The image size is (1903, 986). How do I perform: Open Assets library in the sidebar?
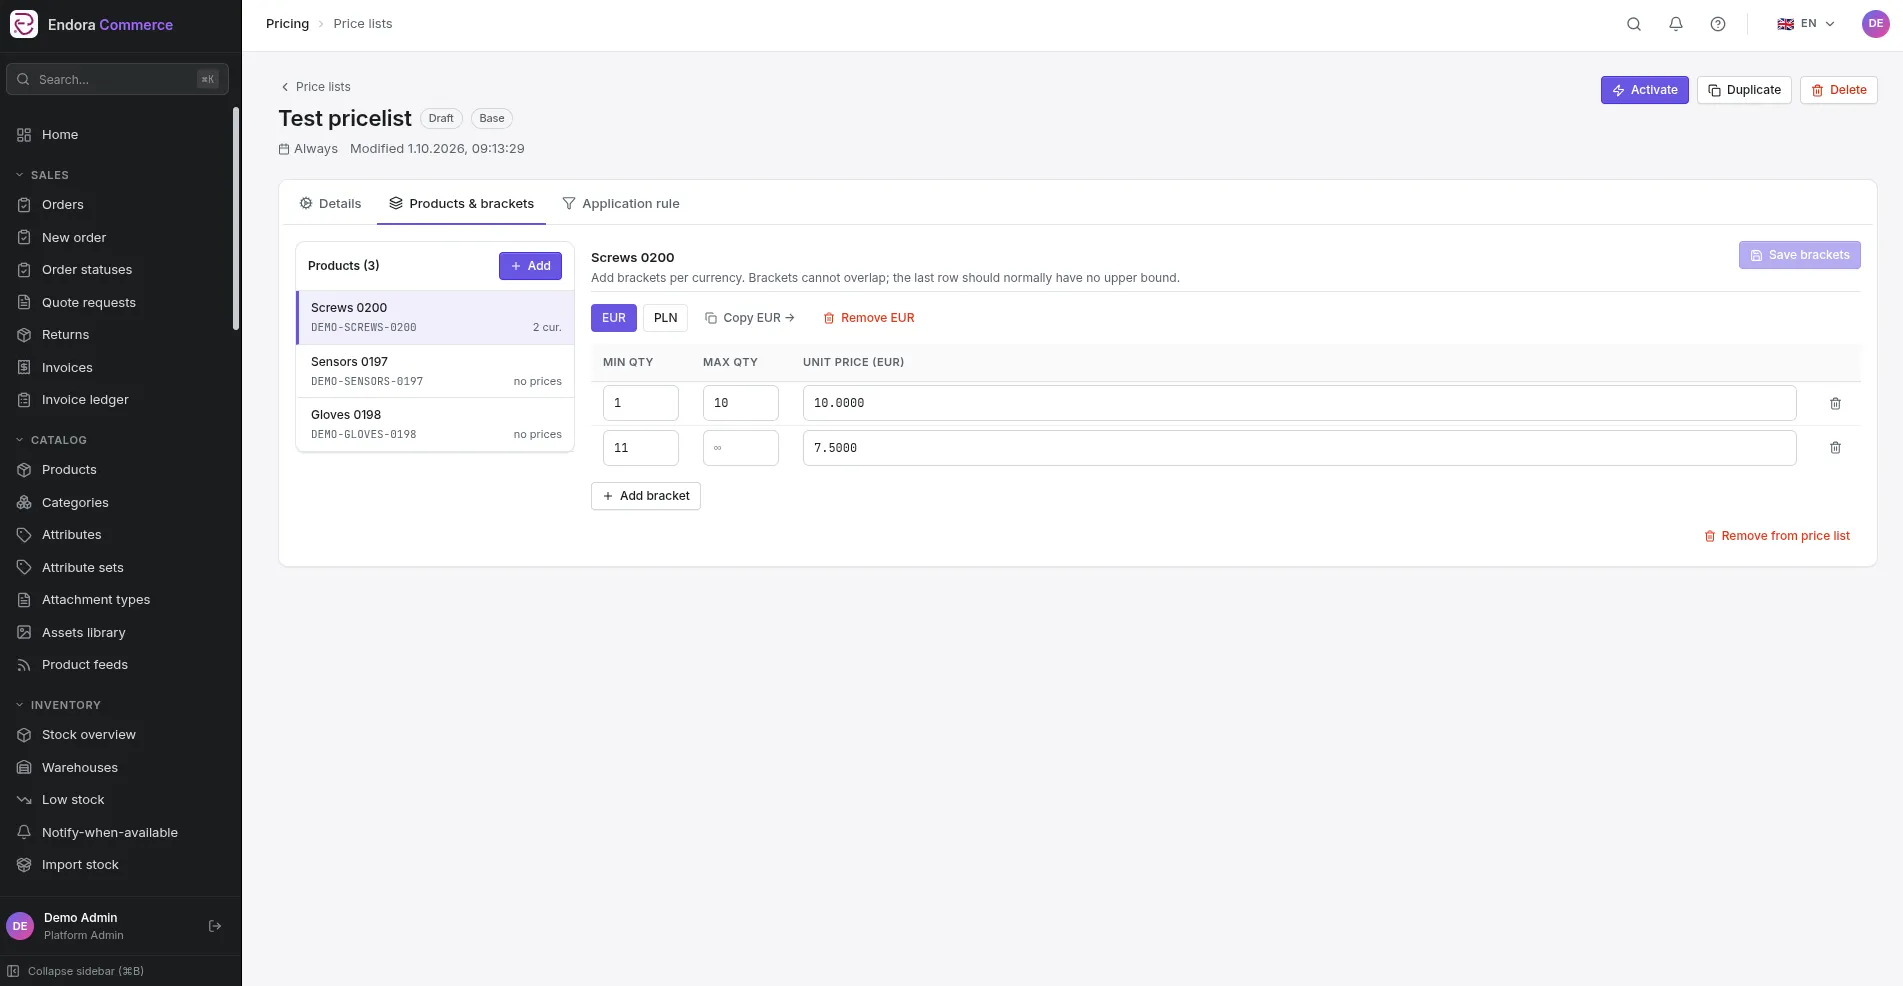click(84, 633)
